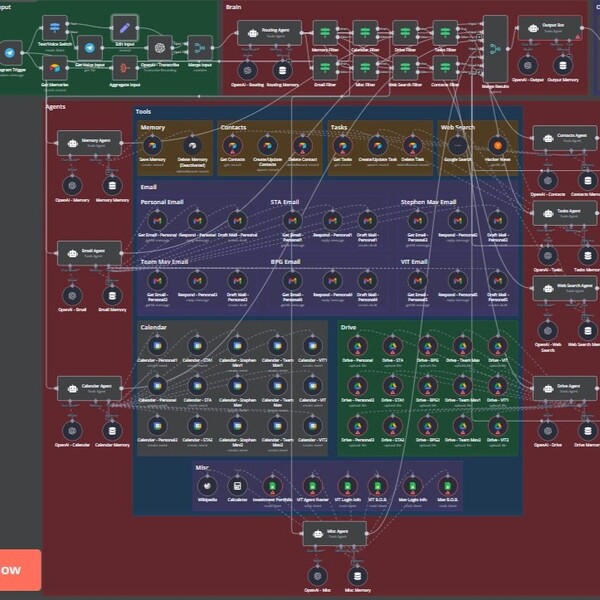Click the Delete Contact node

click(x=303, y=146)
